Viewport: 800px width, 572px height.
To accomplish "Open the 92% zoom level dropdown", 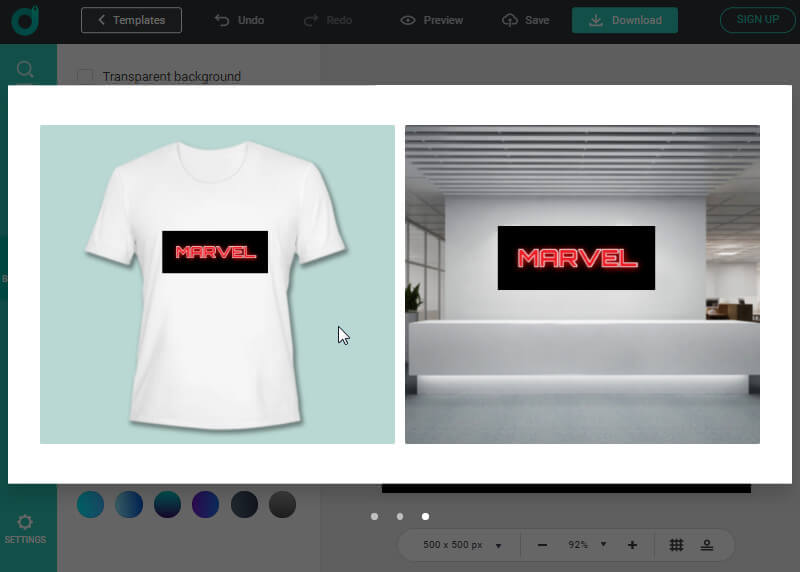I will [x=588, y=545].
